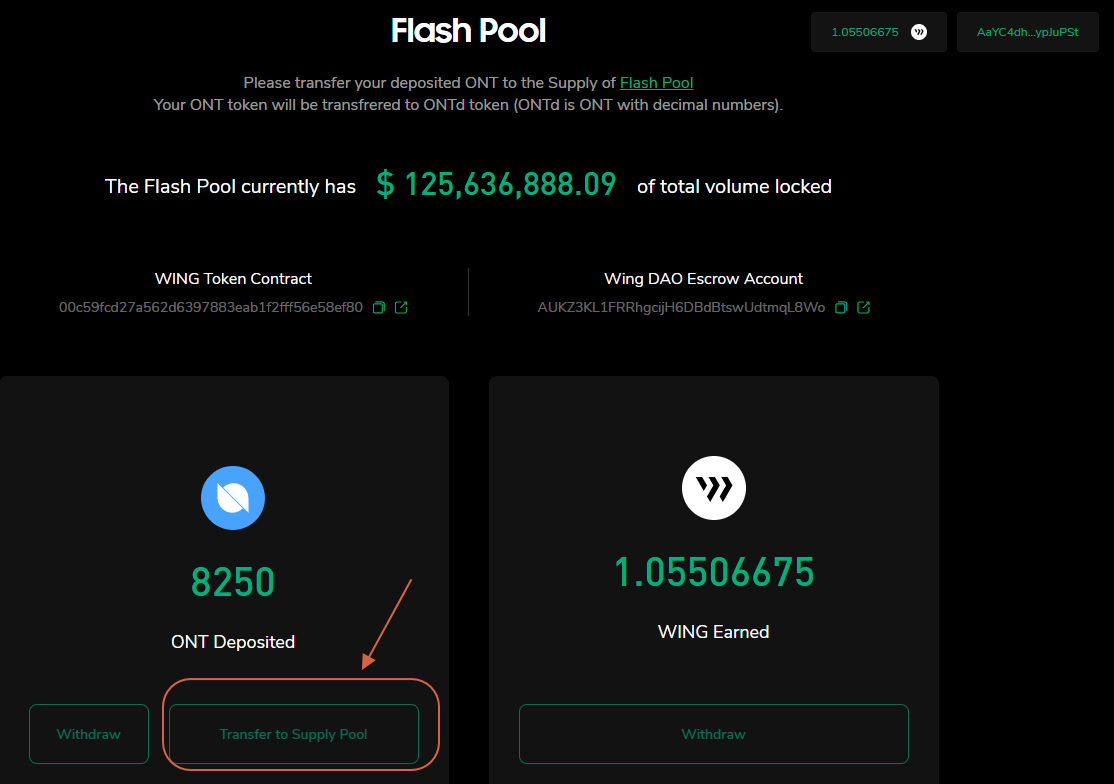
Task: Click the ONT Deposited label
Action: (x=233, y=642)
